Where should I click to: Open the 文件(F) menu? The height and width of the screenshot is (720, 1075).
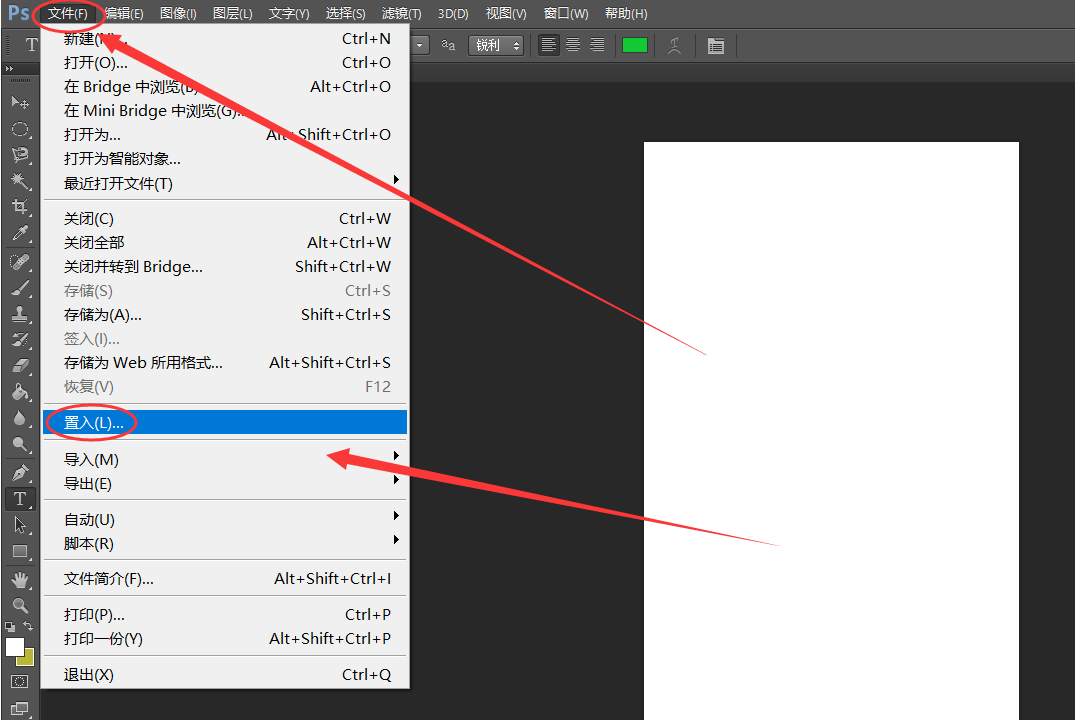pyautogui.click(x=67, y=14)
